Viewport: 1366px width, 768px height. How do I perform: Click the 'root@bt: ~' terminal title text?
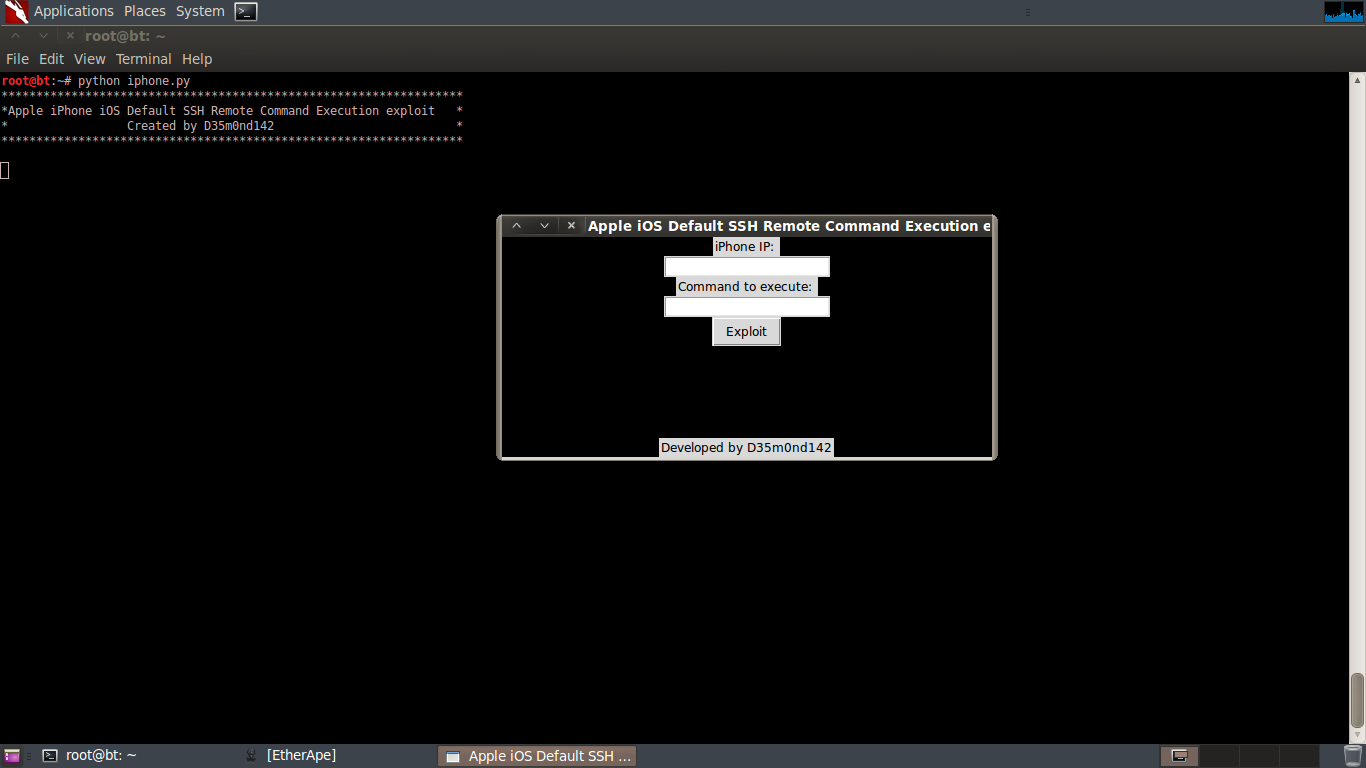[x=125, y=36]
